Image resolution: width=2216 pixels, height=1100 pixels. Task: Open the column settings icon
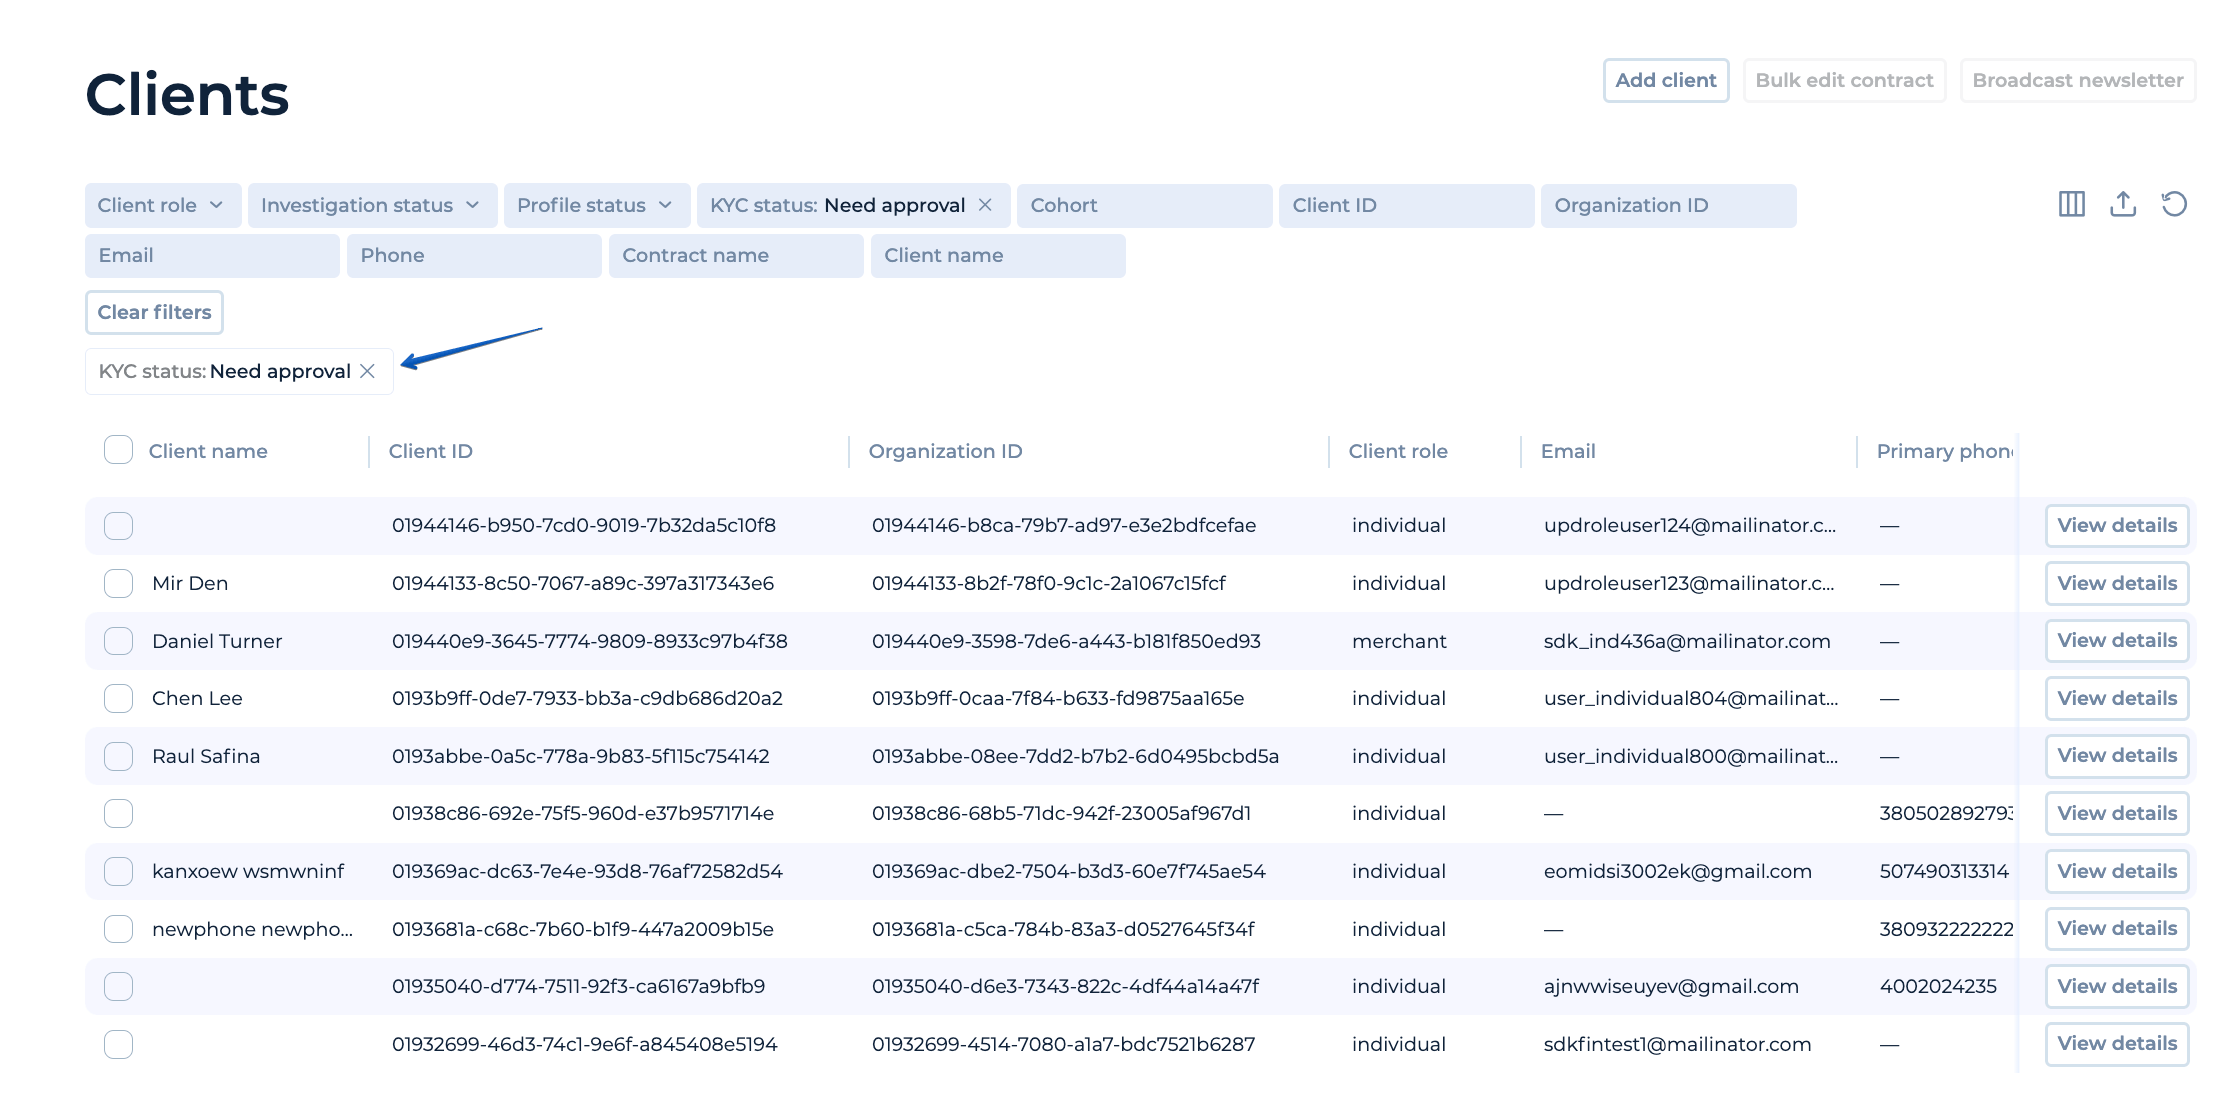click(2071, 204)
